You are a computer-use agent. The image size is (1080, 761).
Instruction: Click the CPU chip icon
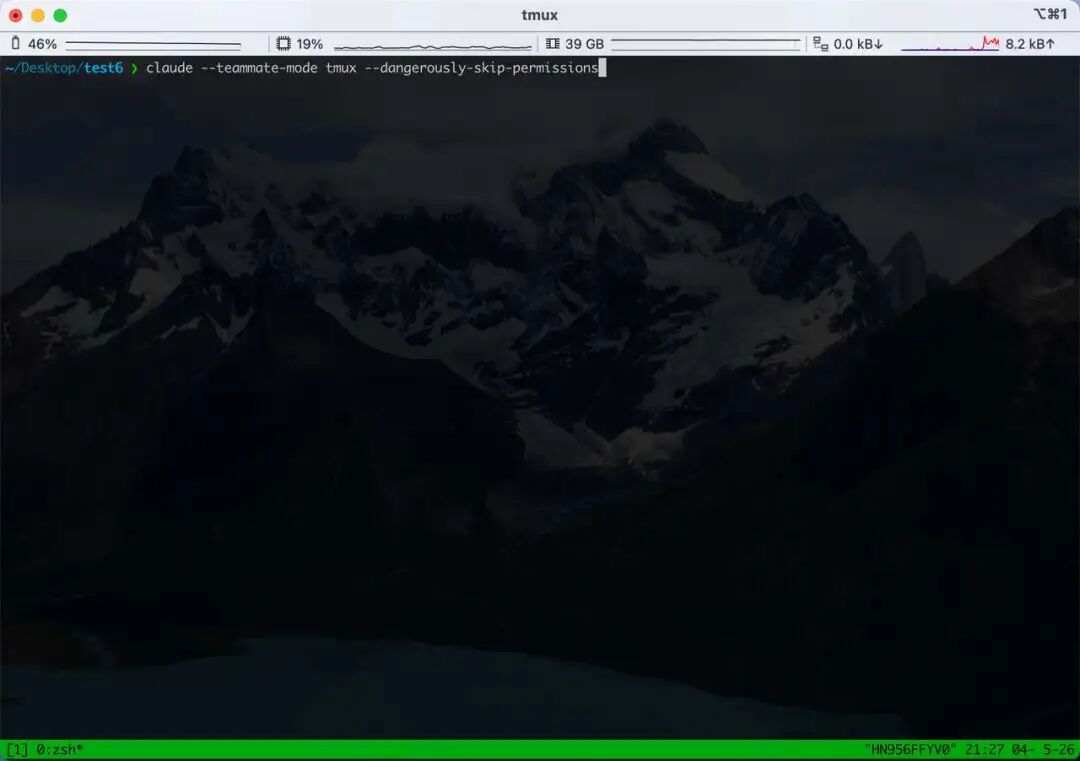(x=283, y=43)
